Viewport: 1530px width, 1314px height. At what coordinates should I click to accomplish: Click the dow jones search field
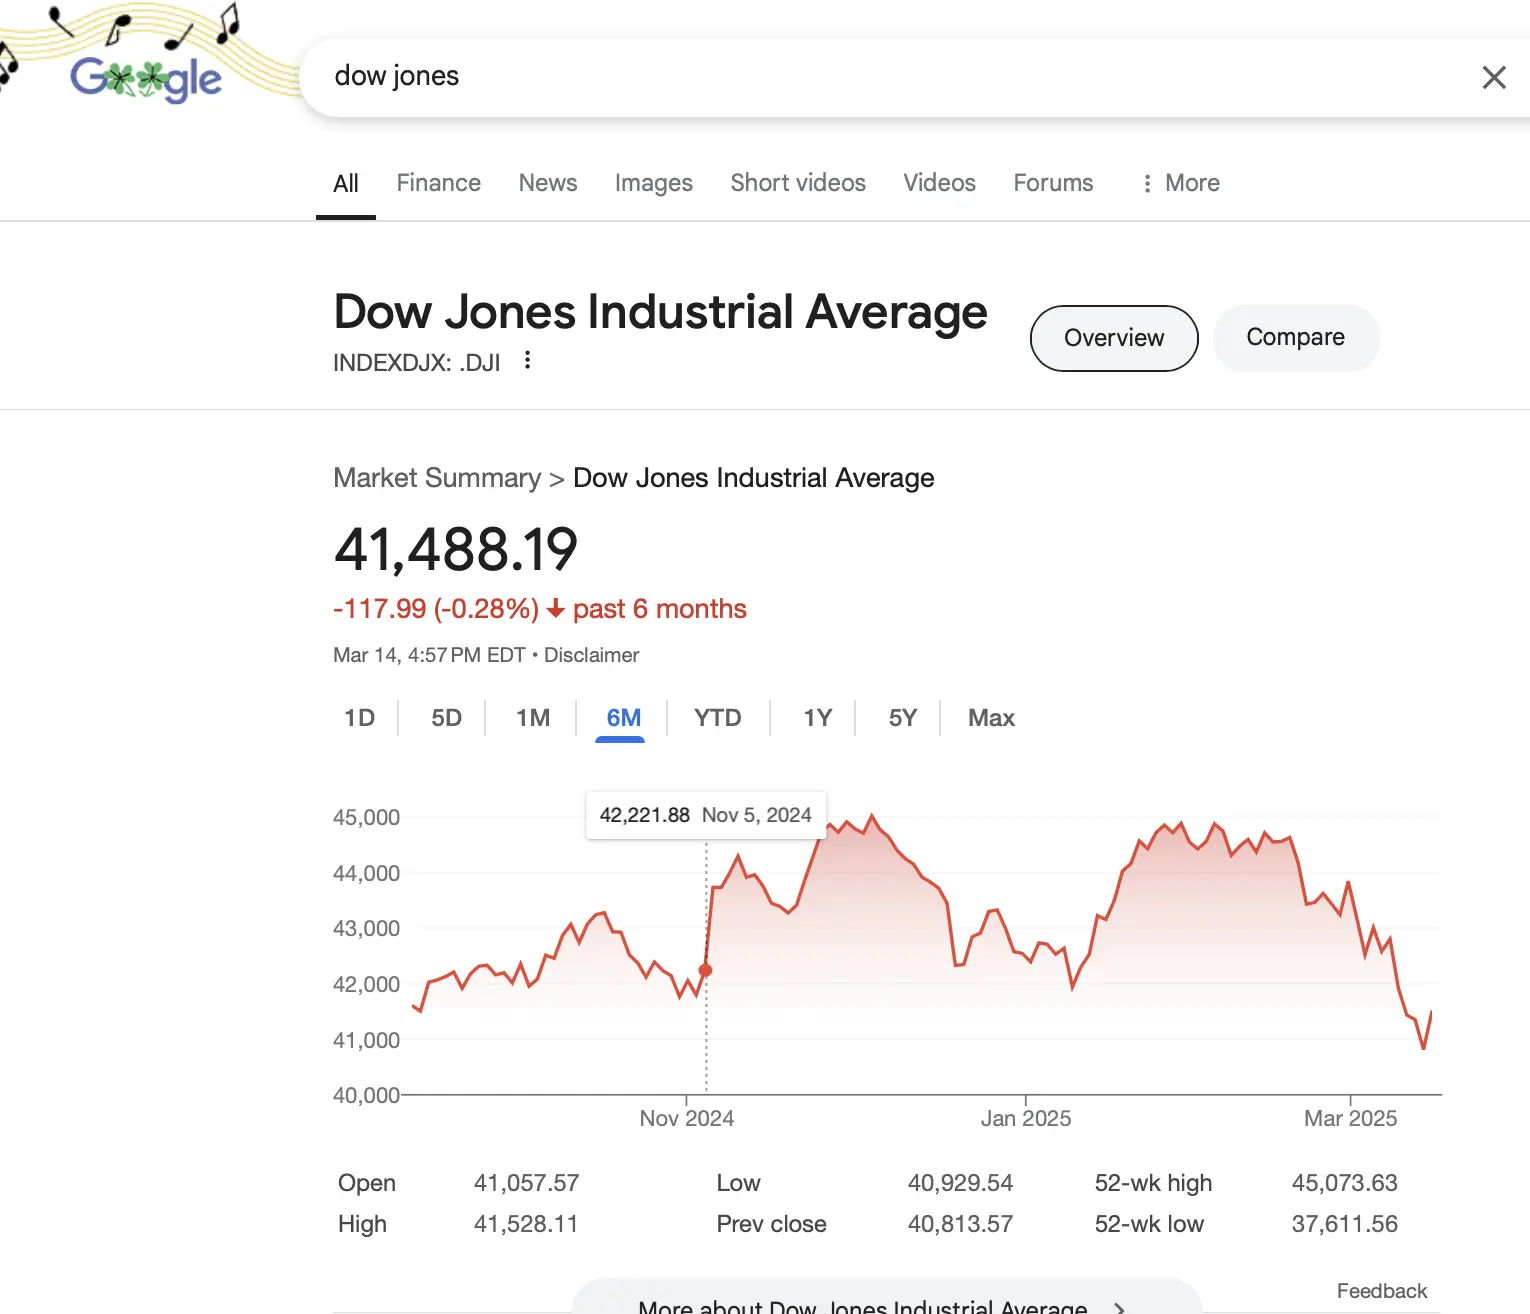(x=880, y=77)
